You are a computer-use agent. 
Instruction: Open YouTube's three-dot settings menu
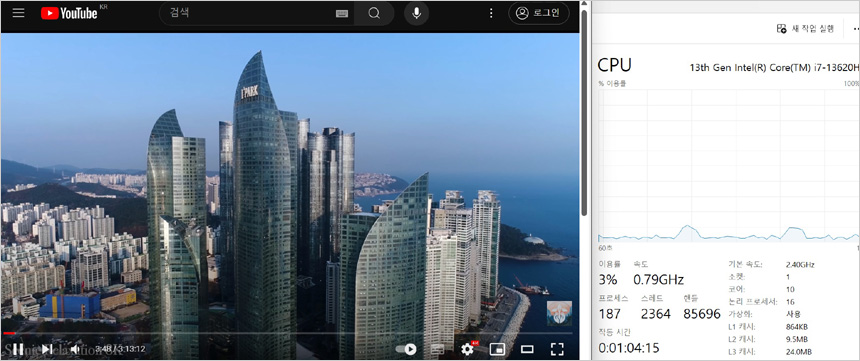pos(491,13)
